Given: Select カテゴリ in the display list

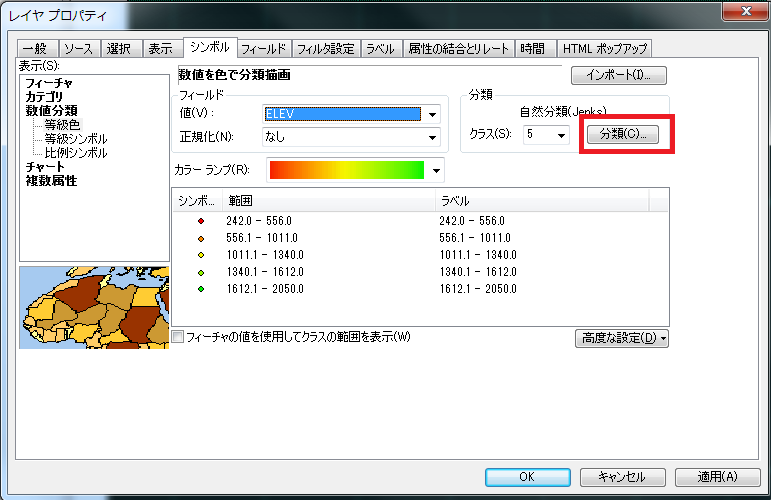Looking at the screenshot, I should (44, 97).
